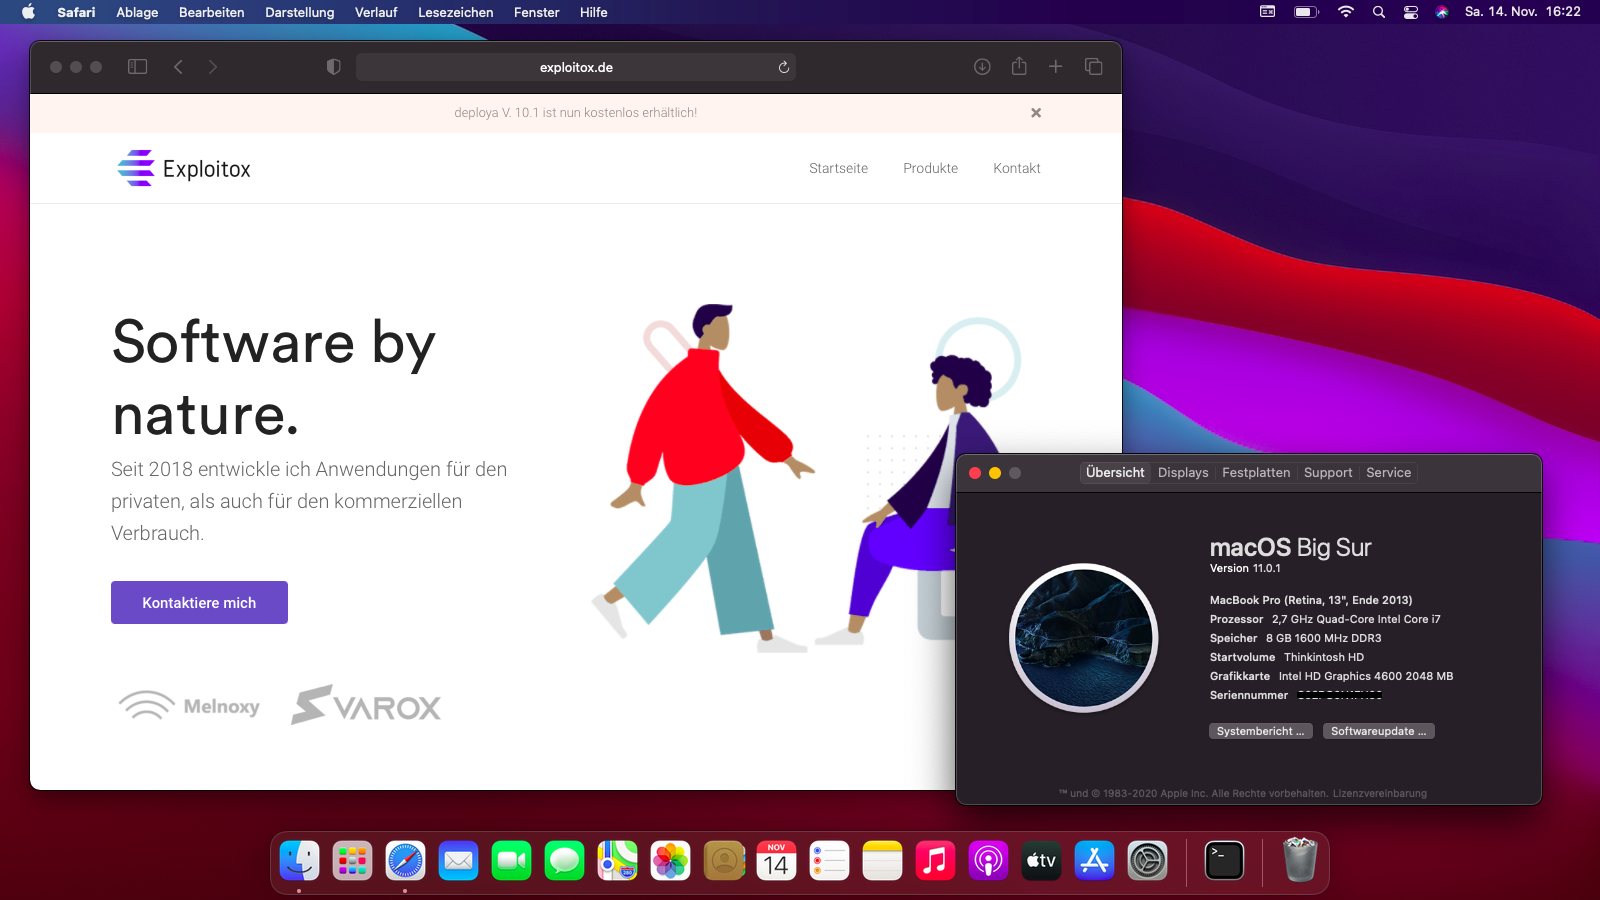1600x900 pixels.
Task: Switch to the Displays tab
Action: click(1183, 472)
